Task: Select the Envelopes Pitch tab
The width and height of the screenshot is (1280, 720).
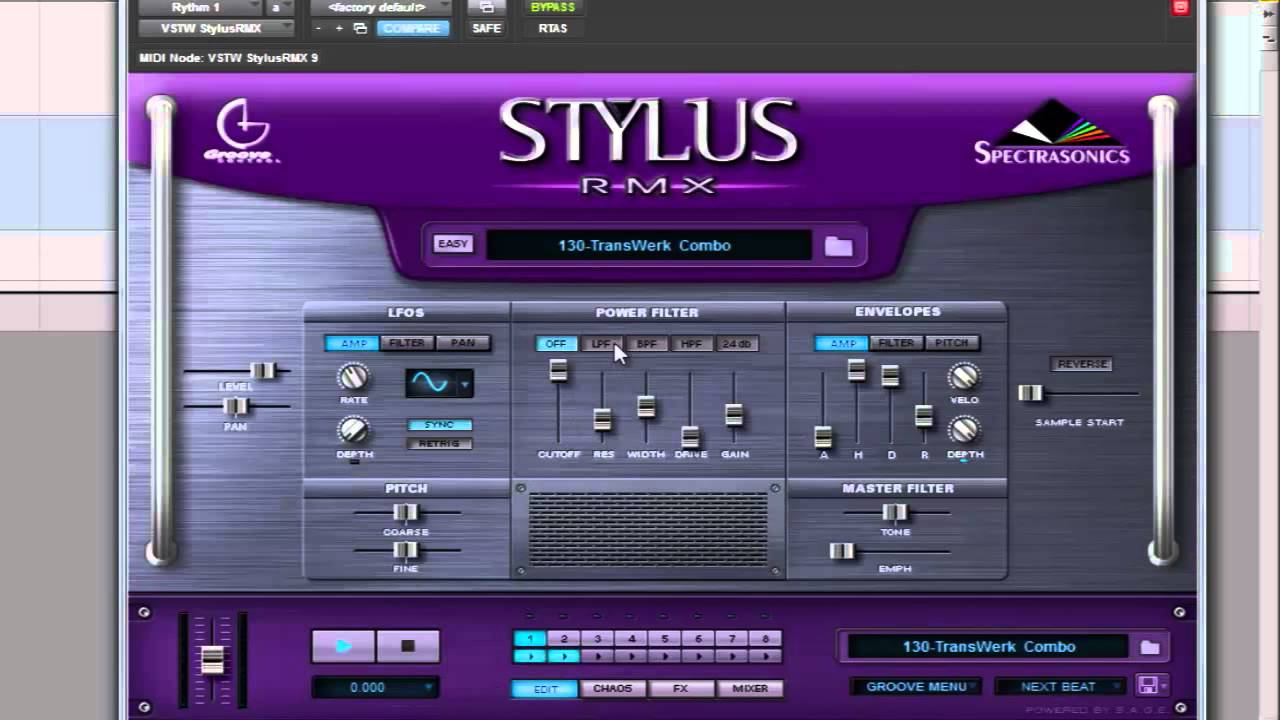Action: pos(951,343)
